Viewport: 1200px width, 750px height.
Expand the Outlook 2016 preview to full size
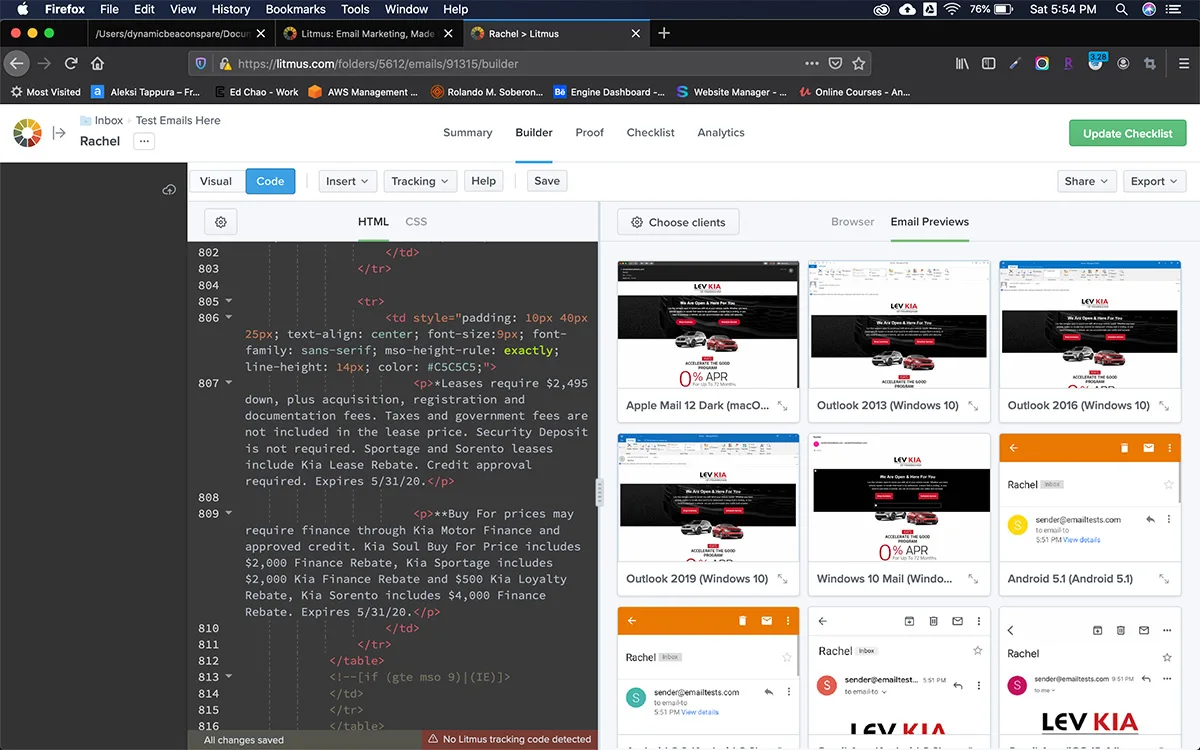point(1164,406)
